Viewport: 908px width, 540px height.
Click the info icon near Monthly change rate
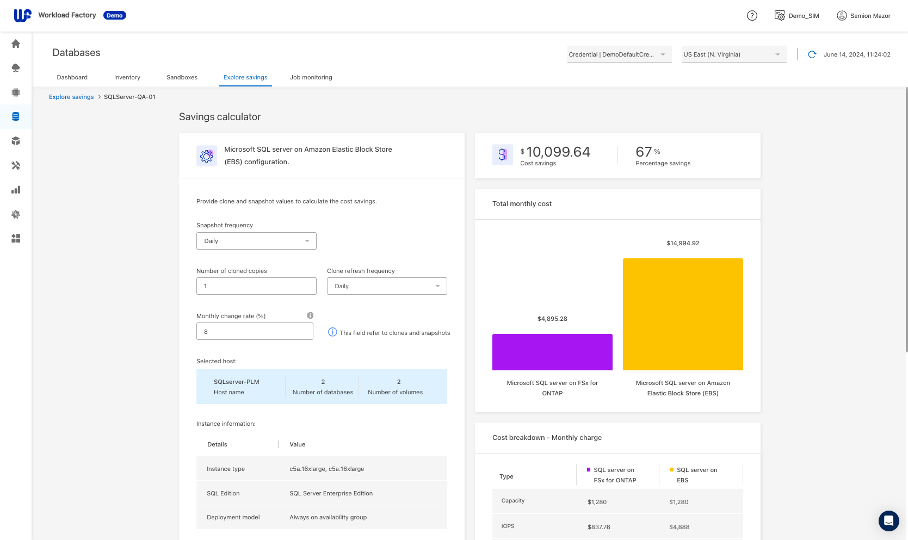coord(310,315)
